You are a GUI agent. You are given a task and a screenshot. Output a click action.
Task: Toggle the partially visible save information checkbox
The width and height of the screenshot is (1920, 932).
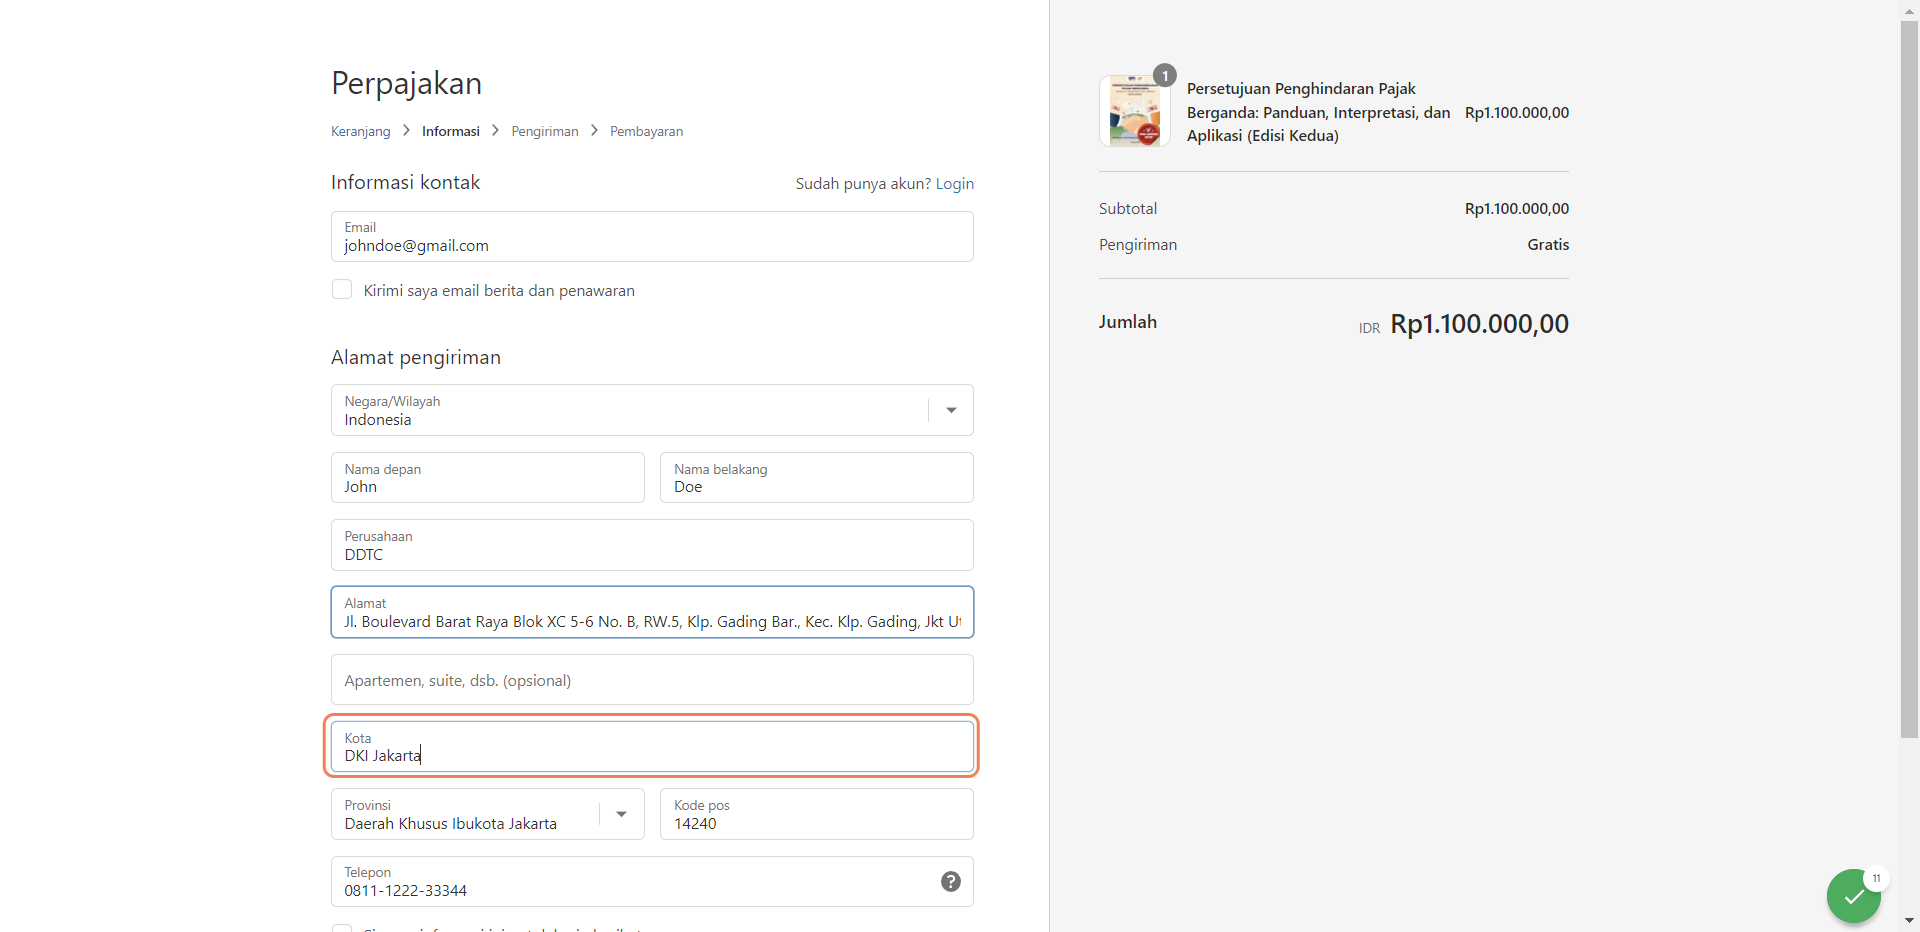(342, 928)
